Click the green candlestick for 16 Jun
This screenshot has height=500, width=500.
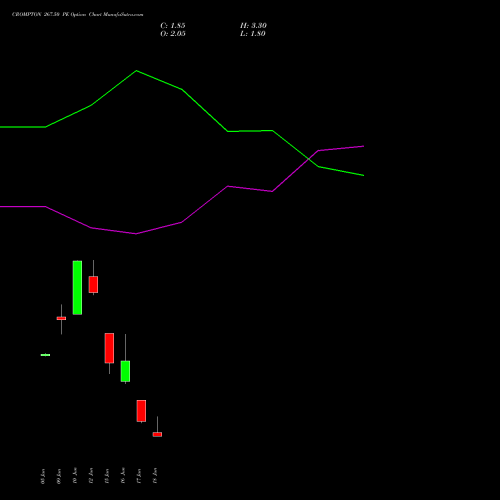(125, 371)
